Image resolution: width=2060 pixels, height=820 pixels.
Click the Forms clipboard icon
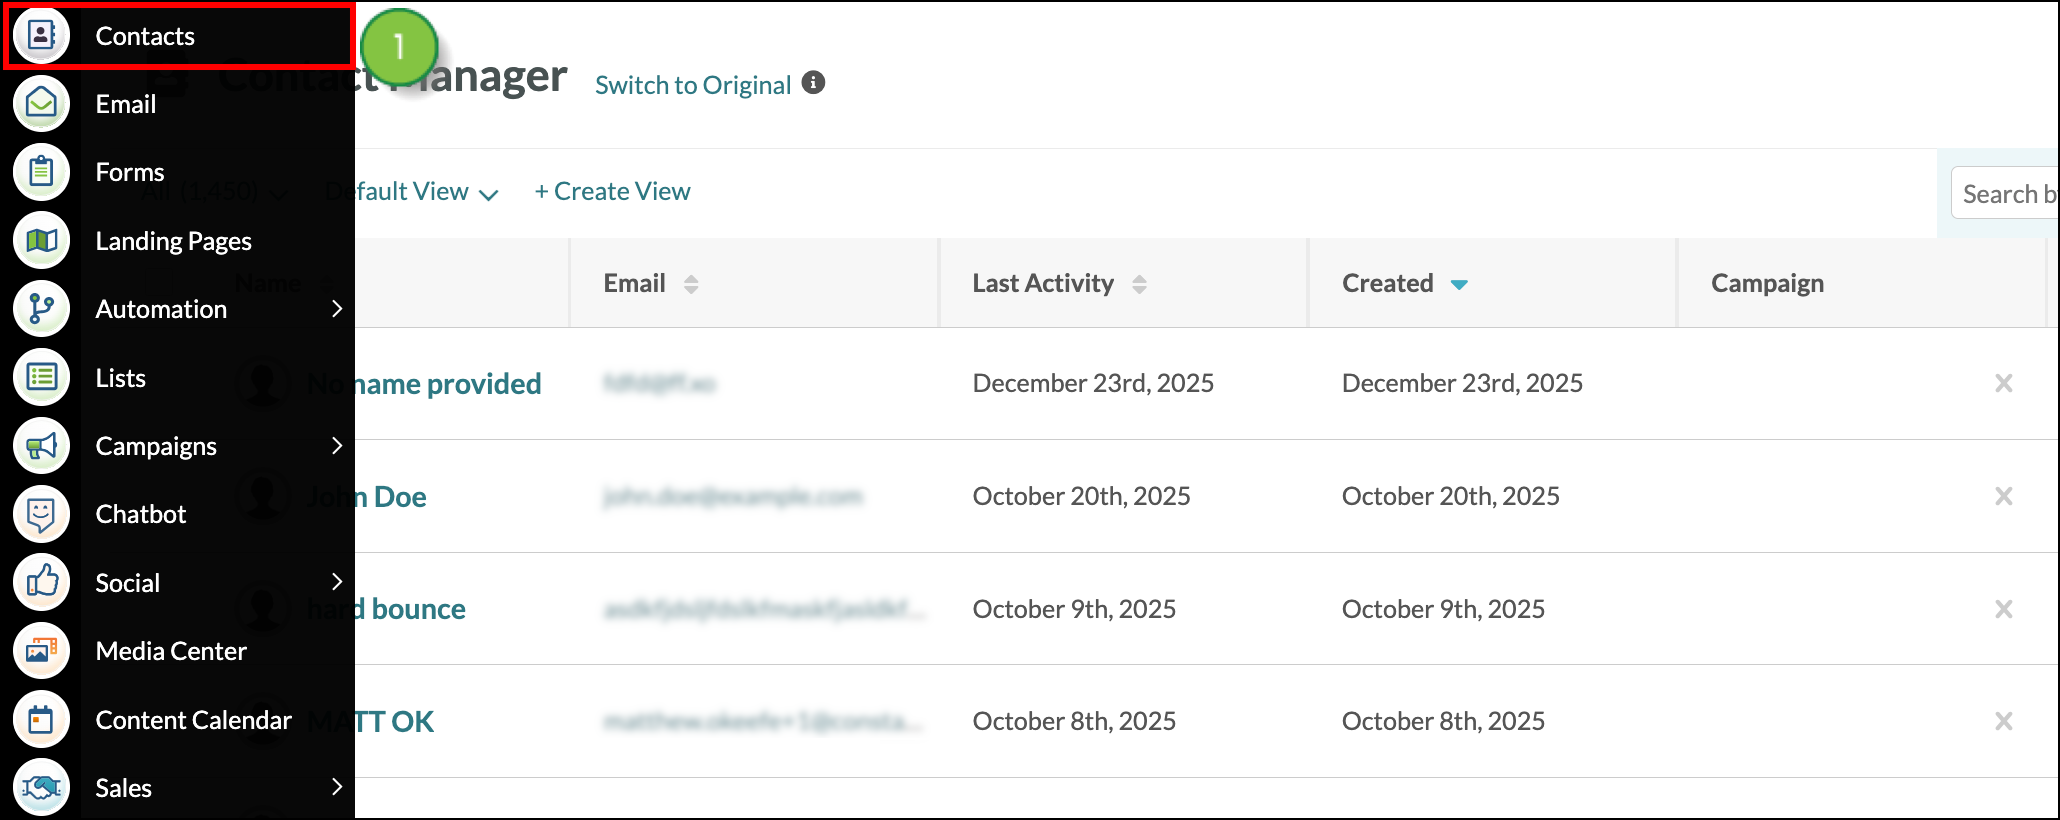click(41, 172)
